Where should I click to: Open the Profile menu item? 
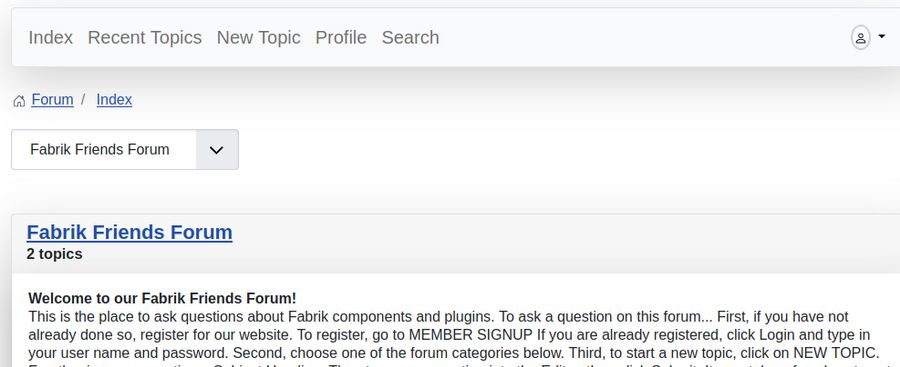point(341,37)
